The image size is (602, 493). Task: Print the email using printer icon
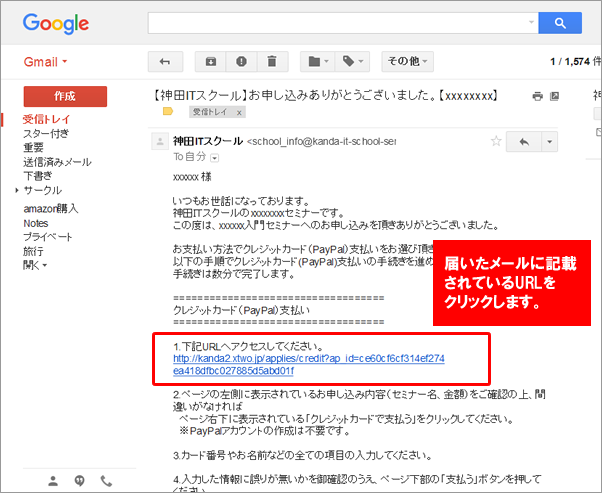[538, 96]
